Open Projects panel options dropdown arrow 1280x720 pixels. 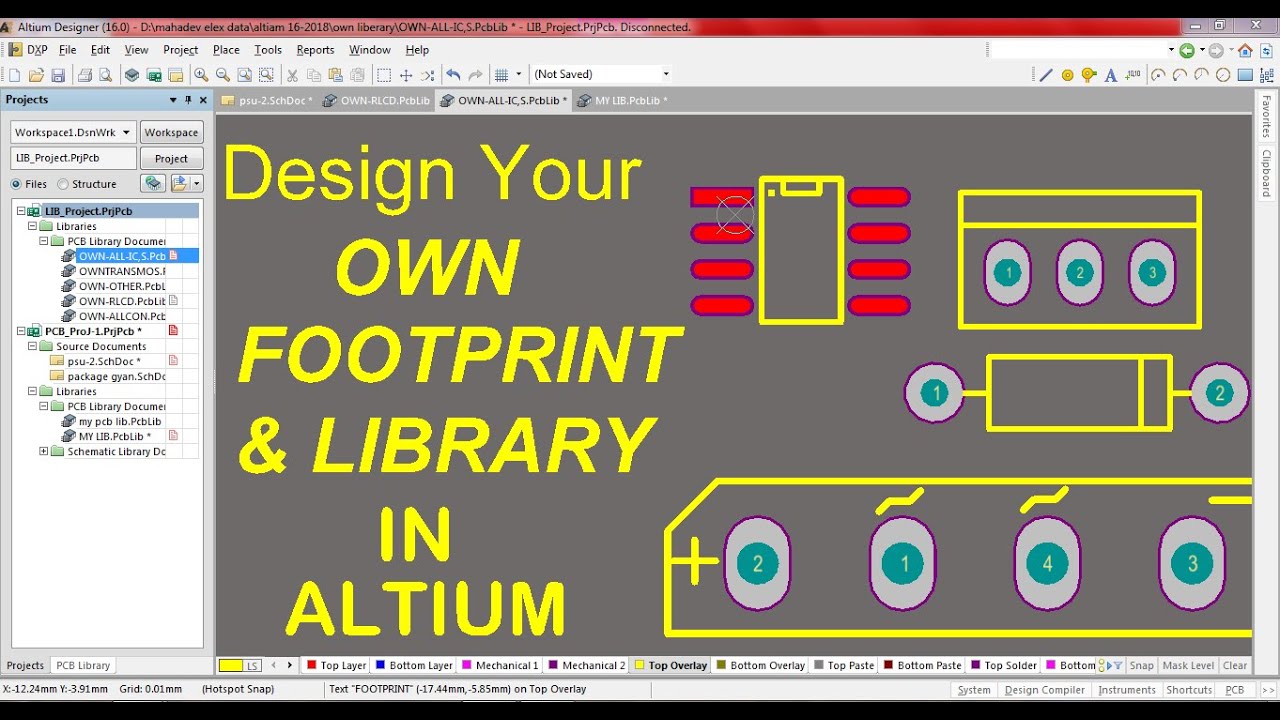(x=173, y=100)
